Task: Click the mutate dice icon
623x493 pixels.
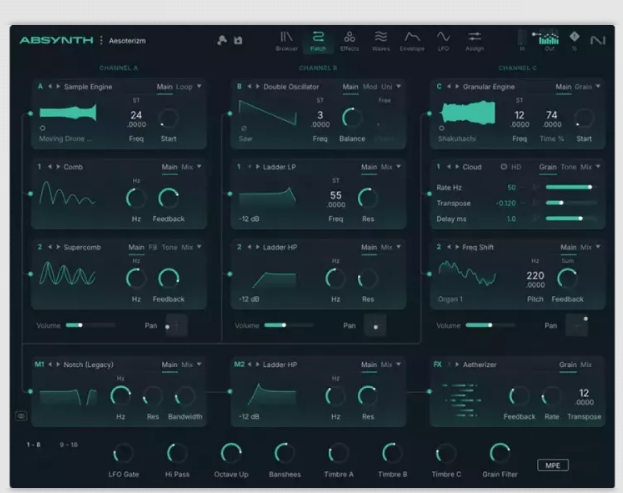Action: (222, 40)
